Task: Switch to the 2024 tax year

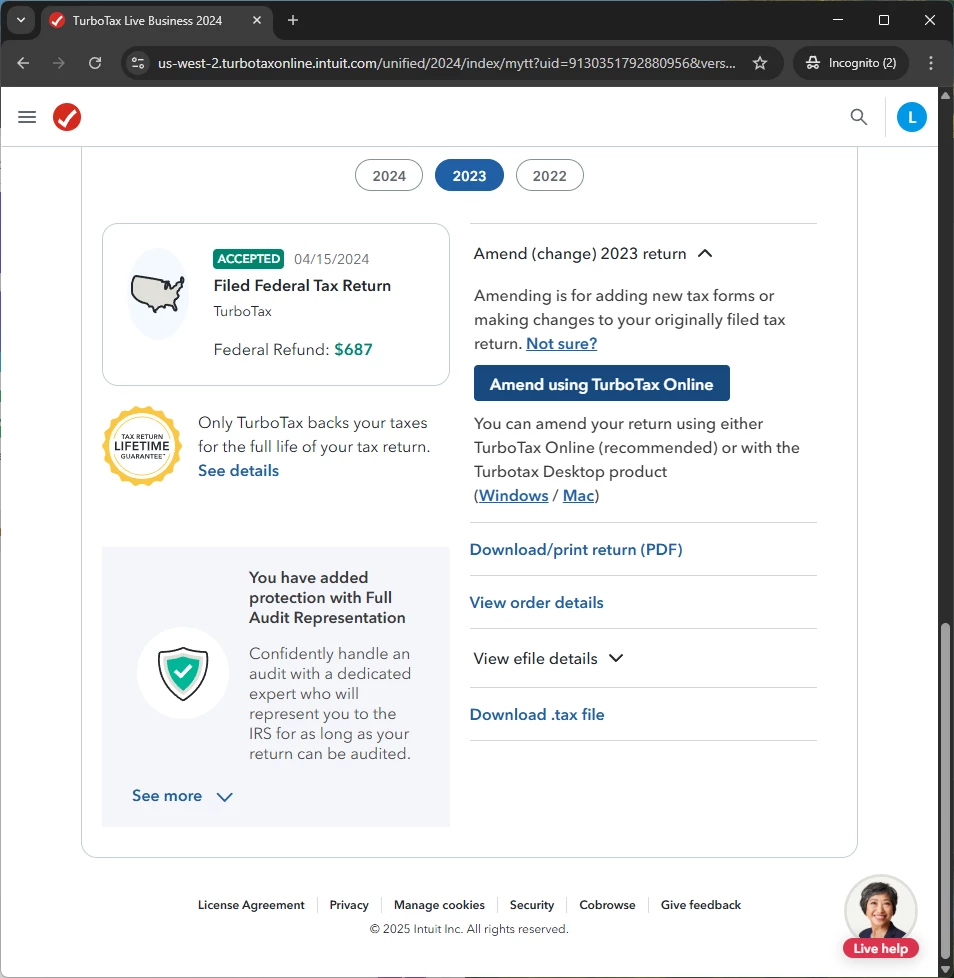Action: coord(389,176)
